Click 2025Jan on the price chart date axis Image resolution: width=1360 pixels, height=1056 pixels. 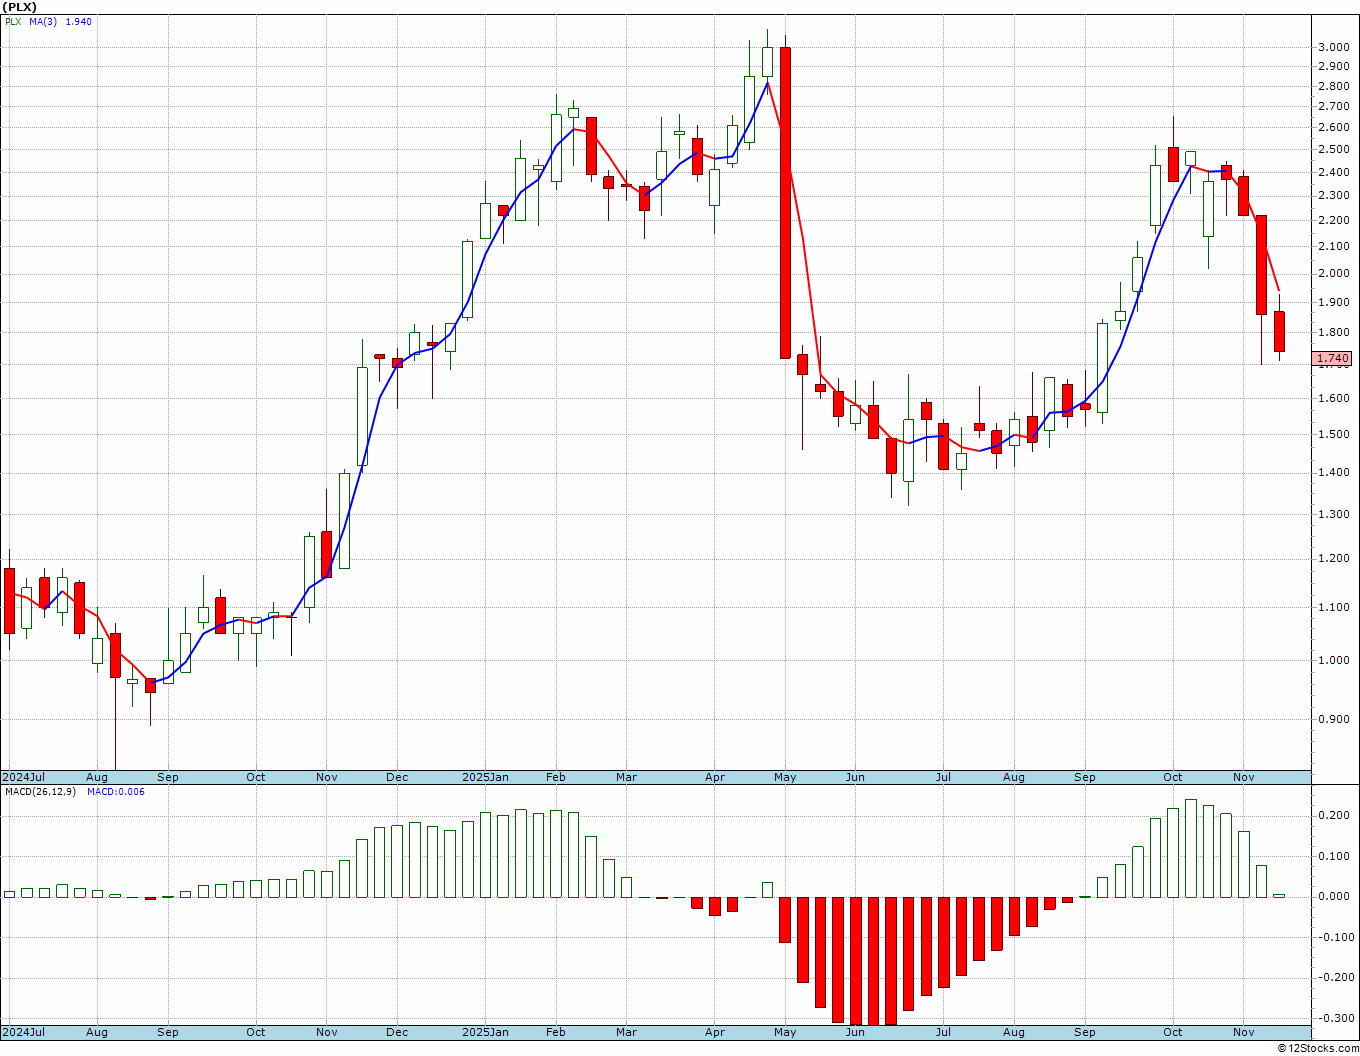coord(485,777)
